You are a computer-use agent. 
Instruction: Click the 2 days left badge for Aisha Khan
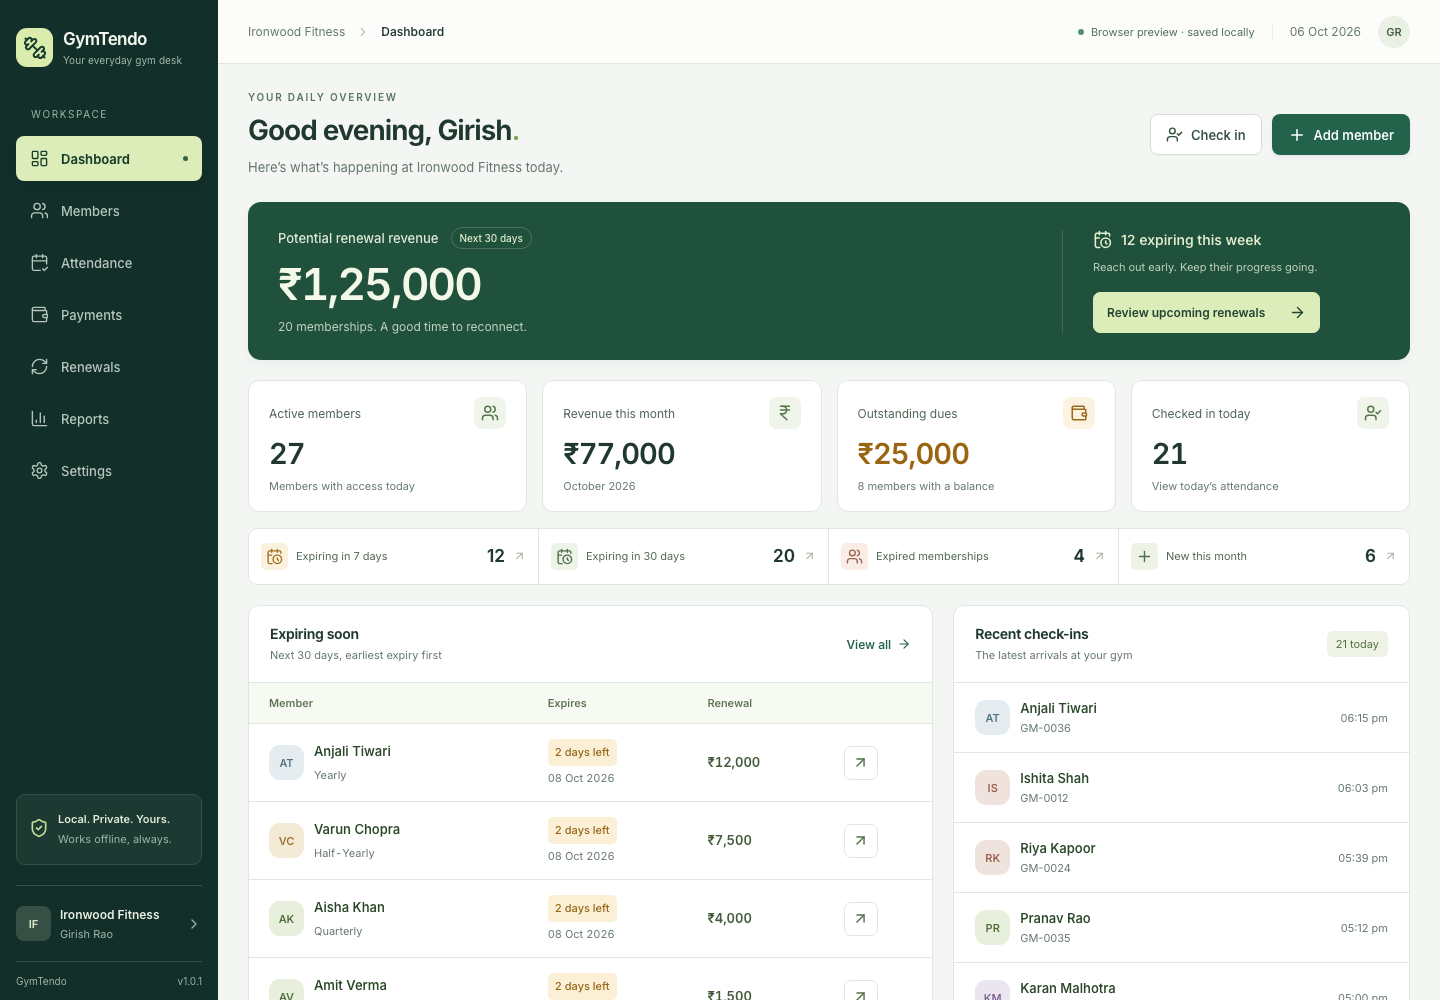click(582, 908)
